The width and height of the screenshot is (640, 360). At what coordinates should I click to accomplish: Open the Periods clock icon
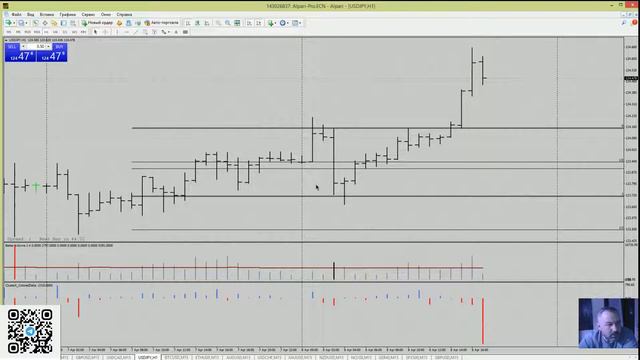pyautogui.click(x=282, y=23)
